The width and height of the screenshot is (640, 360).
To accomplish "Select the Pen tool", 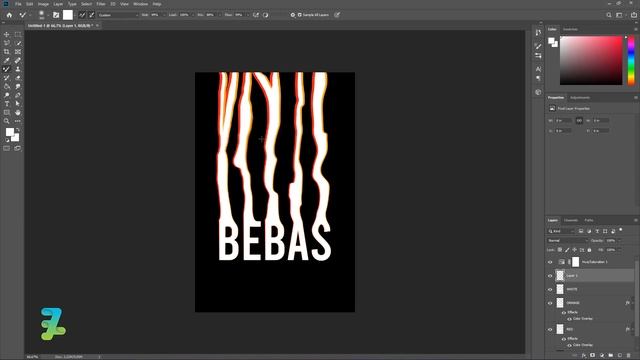I will (x=18, y=95).
